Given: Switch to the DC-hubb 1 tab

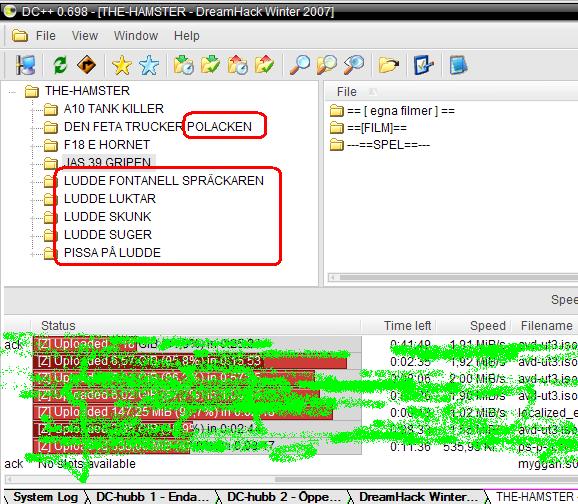Looking at the screenshot, I should 152,497.
